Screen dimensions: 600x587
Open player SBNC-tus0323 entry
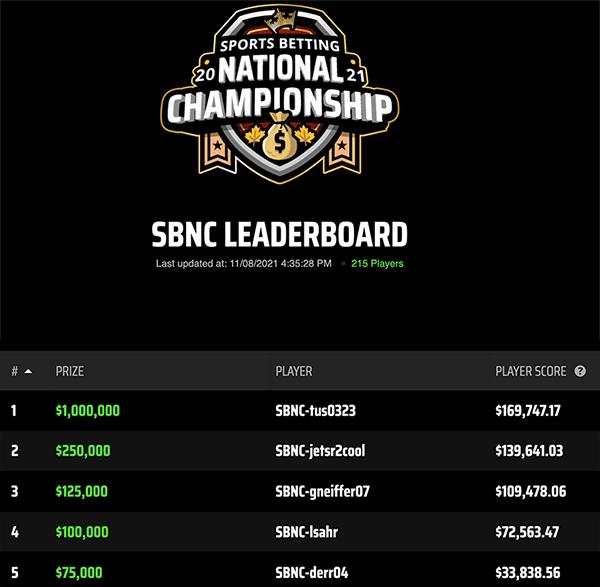click(x=315, y=410)
